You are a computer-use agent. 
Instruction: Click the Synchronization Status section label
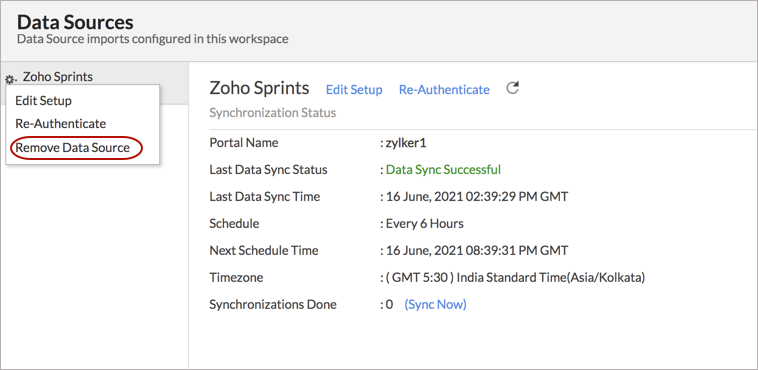[x=273, y=113]
